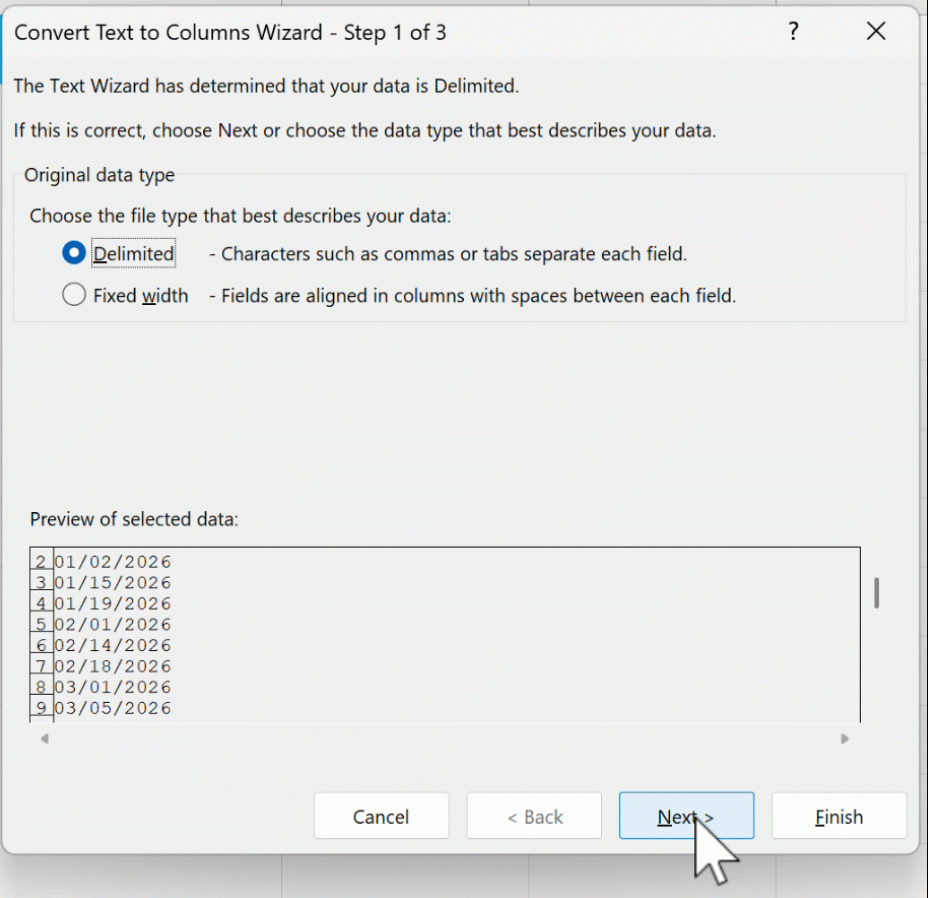Choose the 03/05/2026 row in the preview

[113, 709]
